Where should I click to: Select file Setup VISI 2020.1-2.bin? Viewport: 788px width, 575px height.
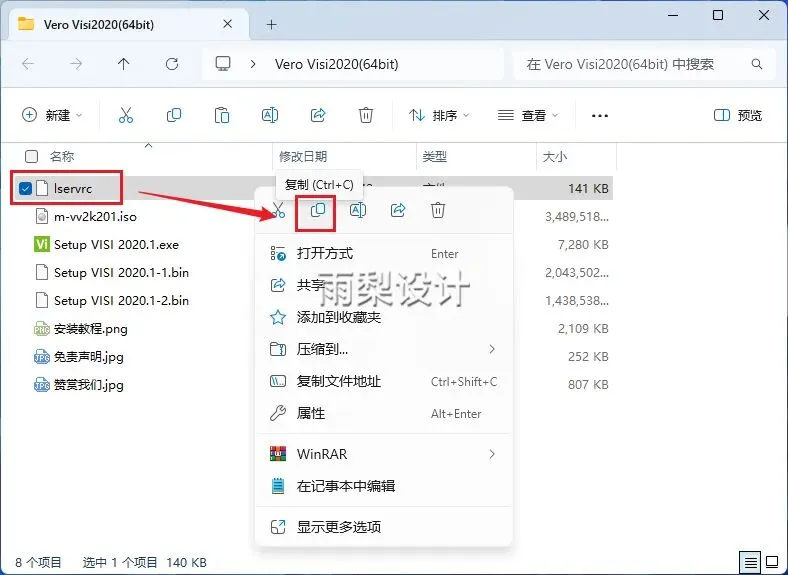(x=121, y=301)
